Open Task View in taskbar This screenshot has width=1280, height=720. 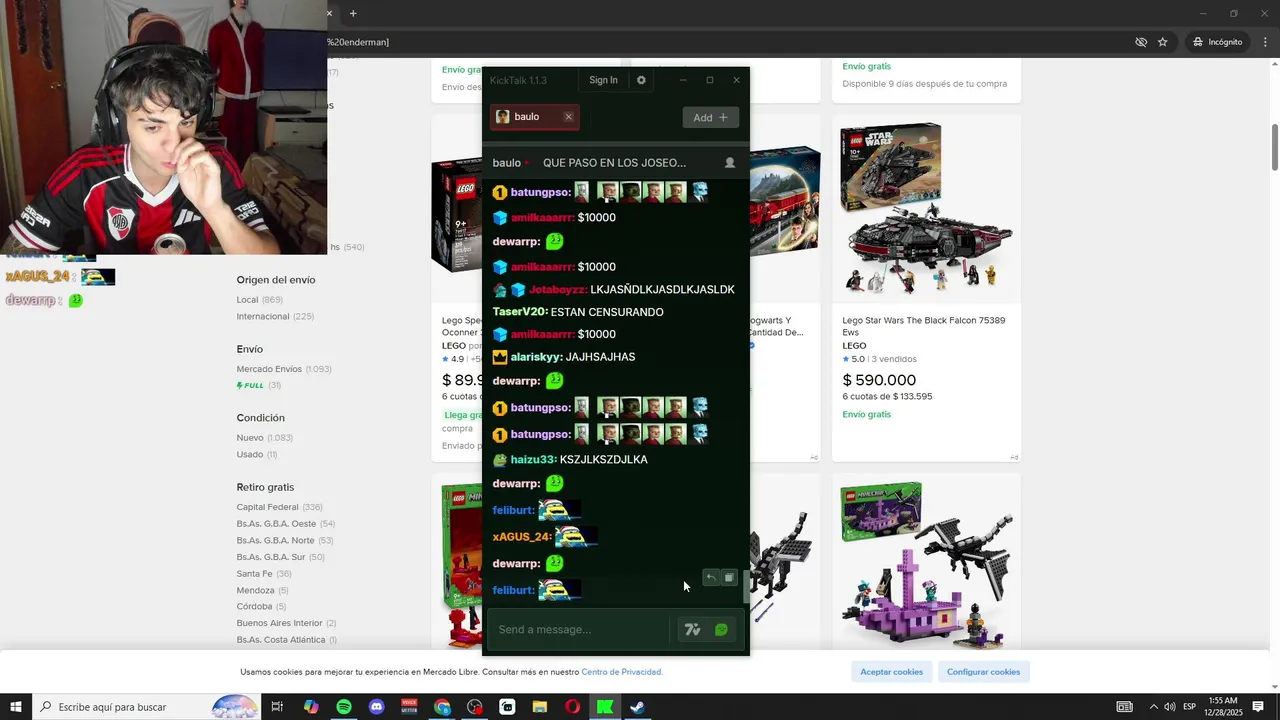click(x=277, y=707)
